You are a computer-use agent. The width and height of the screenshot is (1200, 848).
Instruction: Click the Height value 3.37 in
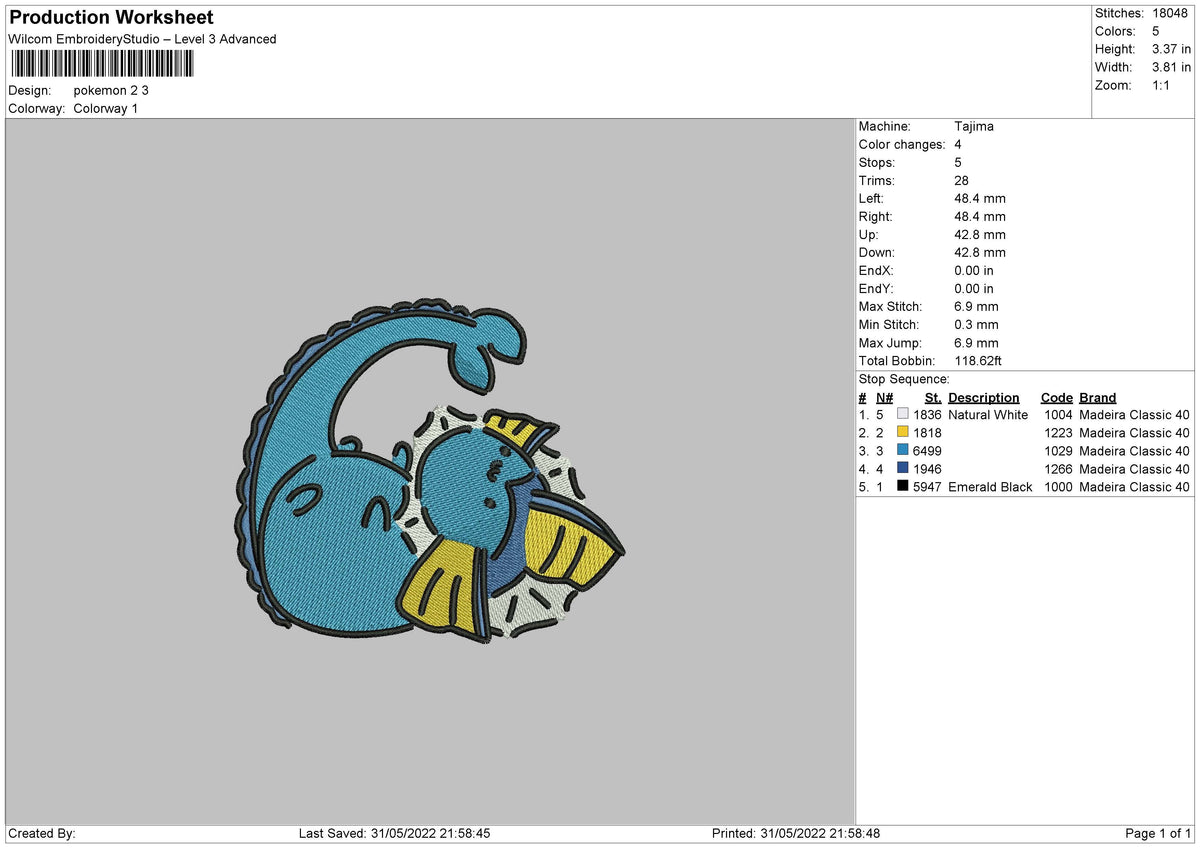(1171, 49)
